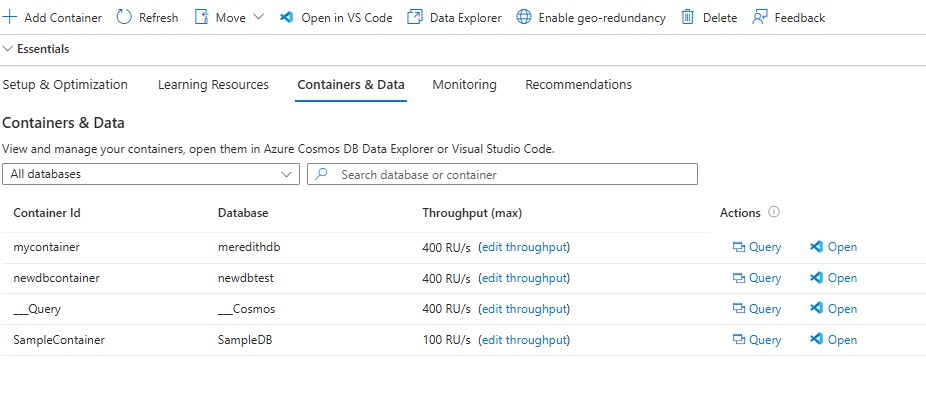The height and width of the screenshot is (407, 926).
Task: Click Query link for newdbcontainer
Action: pyautogui.click(x=765, y=278)
